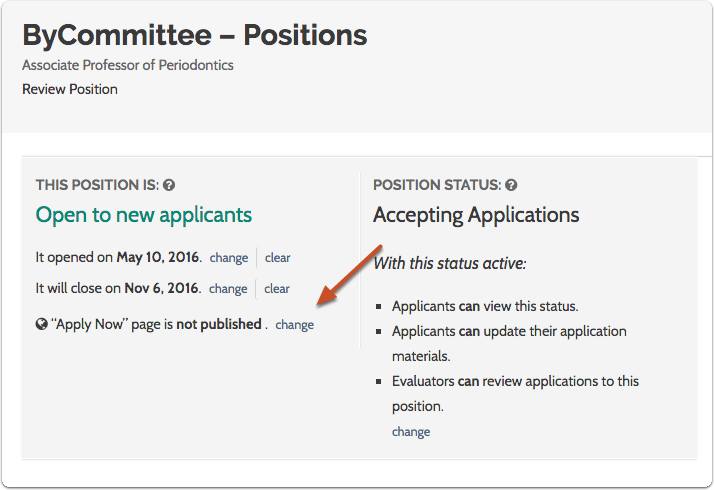Click "With this status active:" text

point(450,263)
